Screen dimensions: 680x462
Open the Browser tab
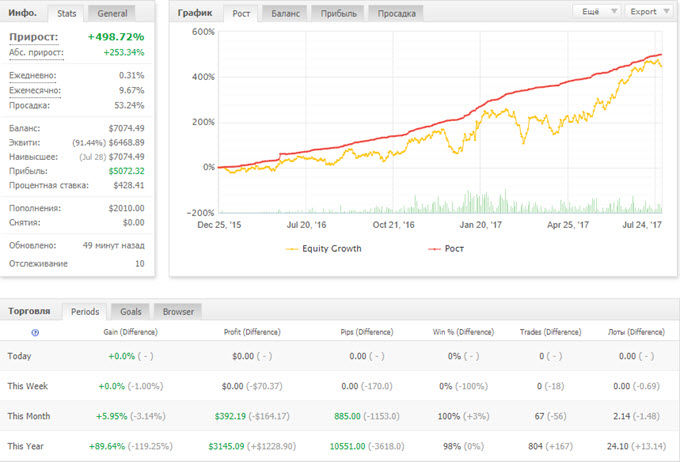(178, 311)
